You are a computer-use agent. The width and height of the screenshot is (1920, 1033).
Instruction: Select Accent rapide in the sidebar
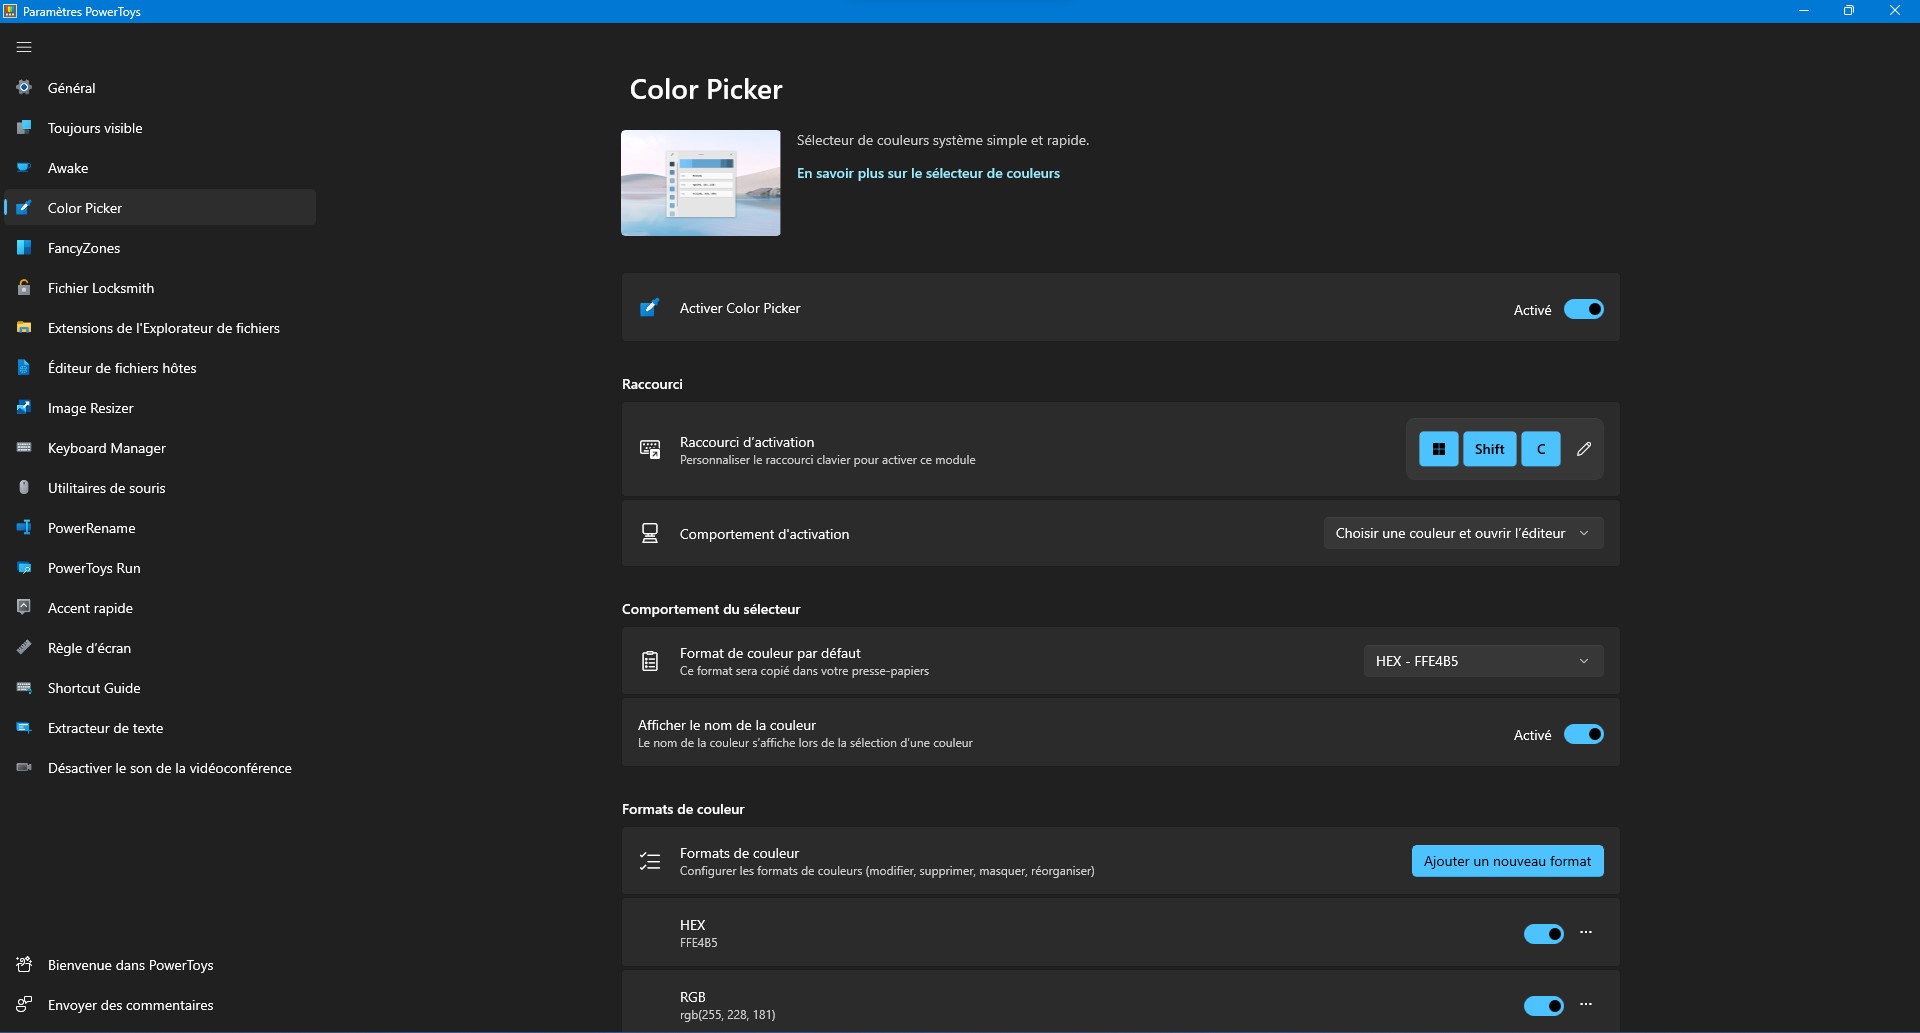[x=160, y=608]
